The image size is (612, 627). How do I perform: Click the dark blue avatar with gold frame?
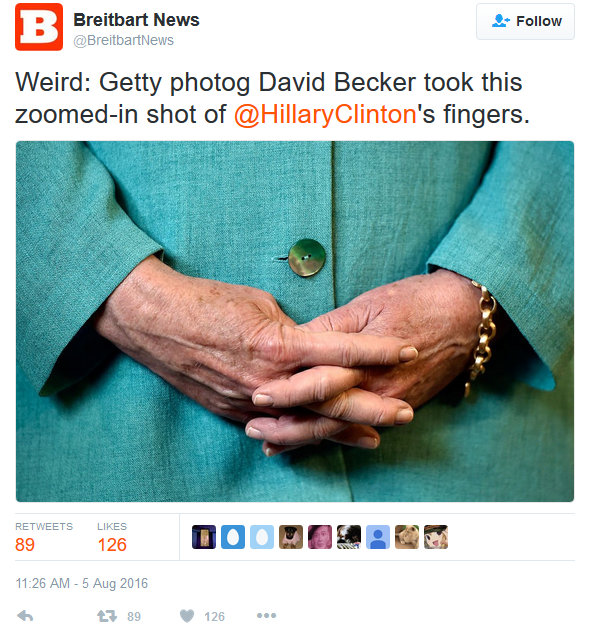[x=204, y=537]
